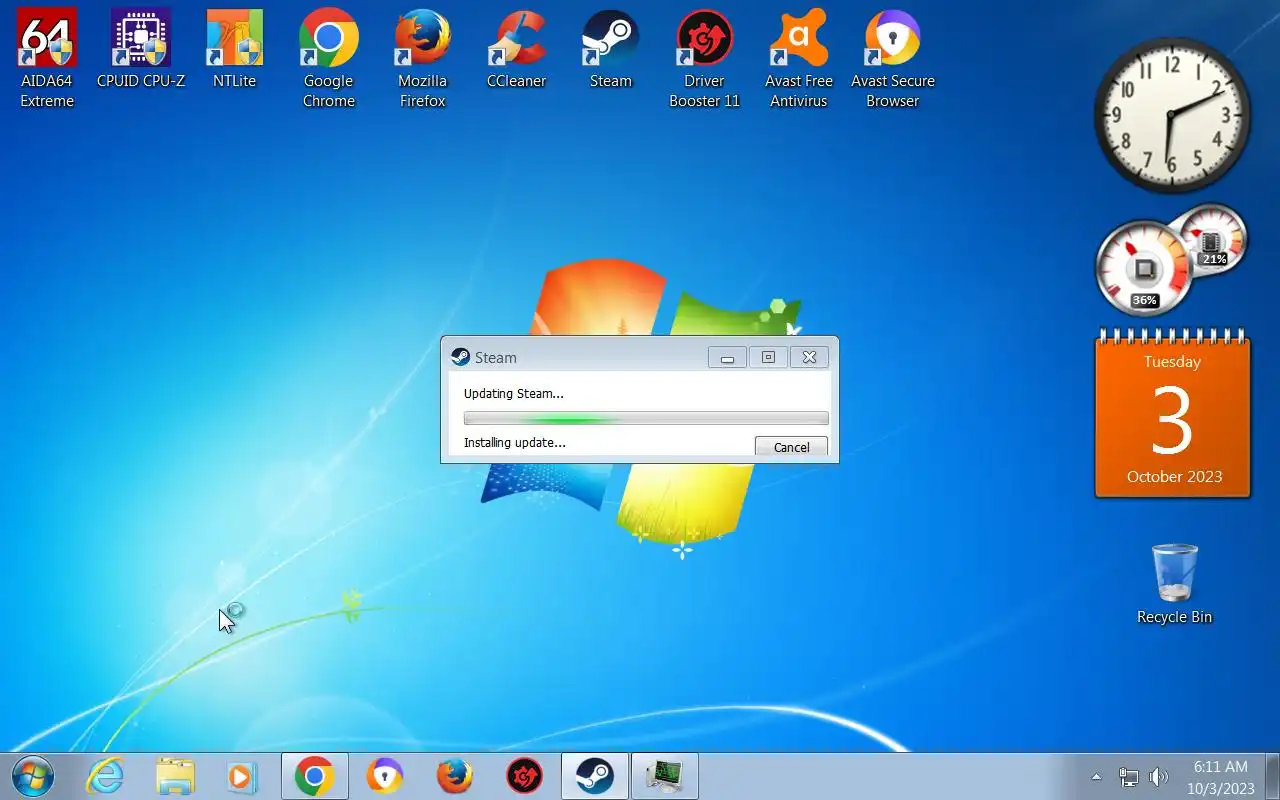Open Driver Booster taskbar icon
This screenshot has width=1280, height=800.
[x=525, y=776]
